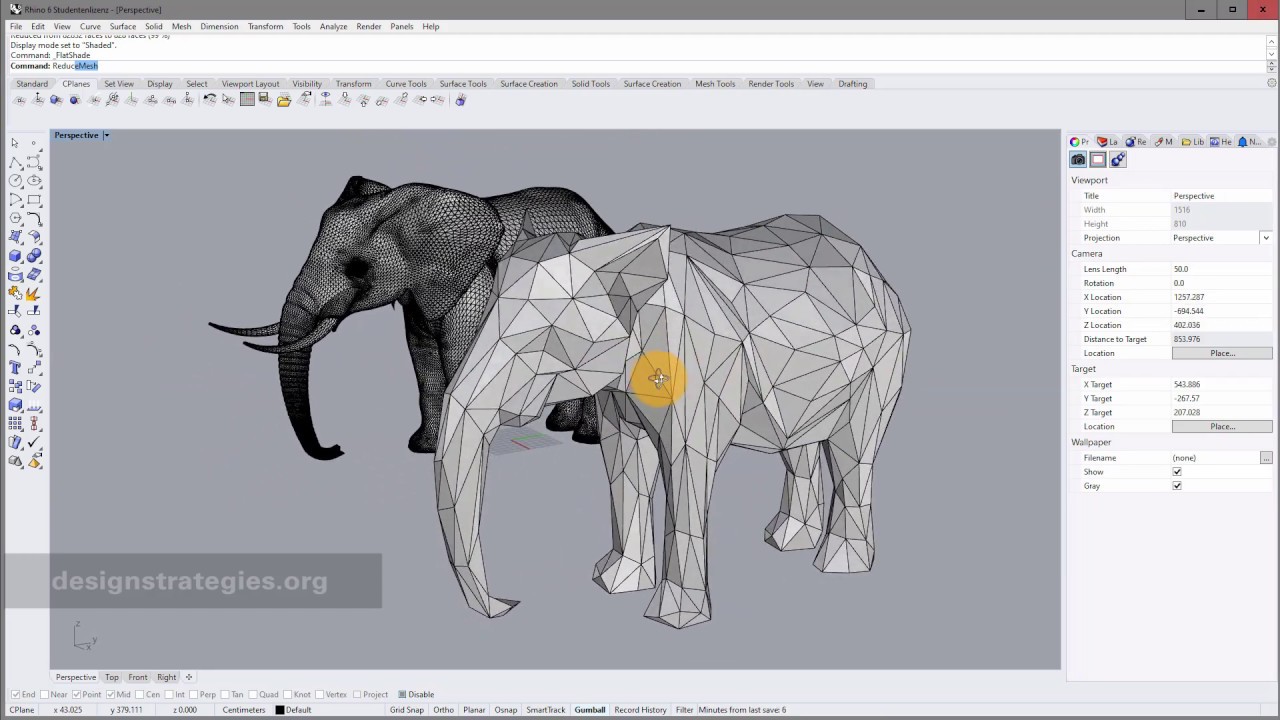The image size is (1280, 720).
Task: Select the Polyline tool in left toolbar
Action: 15,163
